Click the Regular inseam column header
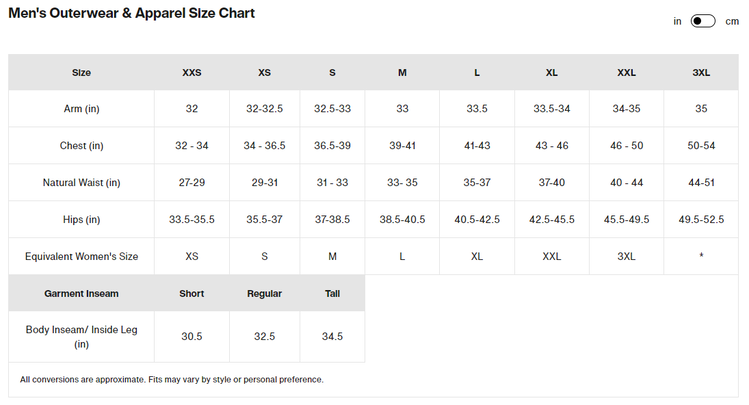 tap(264, 293)
